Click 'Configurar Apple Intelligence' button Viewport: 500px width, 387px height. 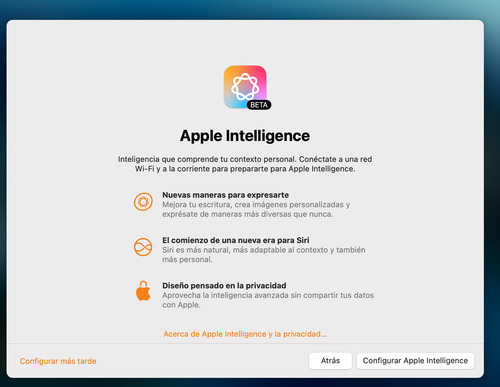[x=415, y=361]
